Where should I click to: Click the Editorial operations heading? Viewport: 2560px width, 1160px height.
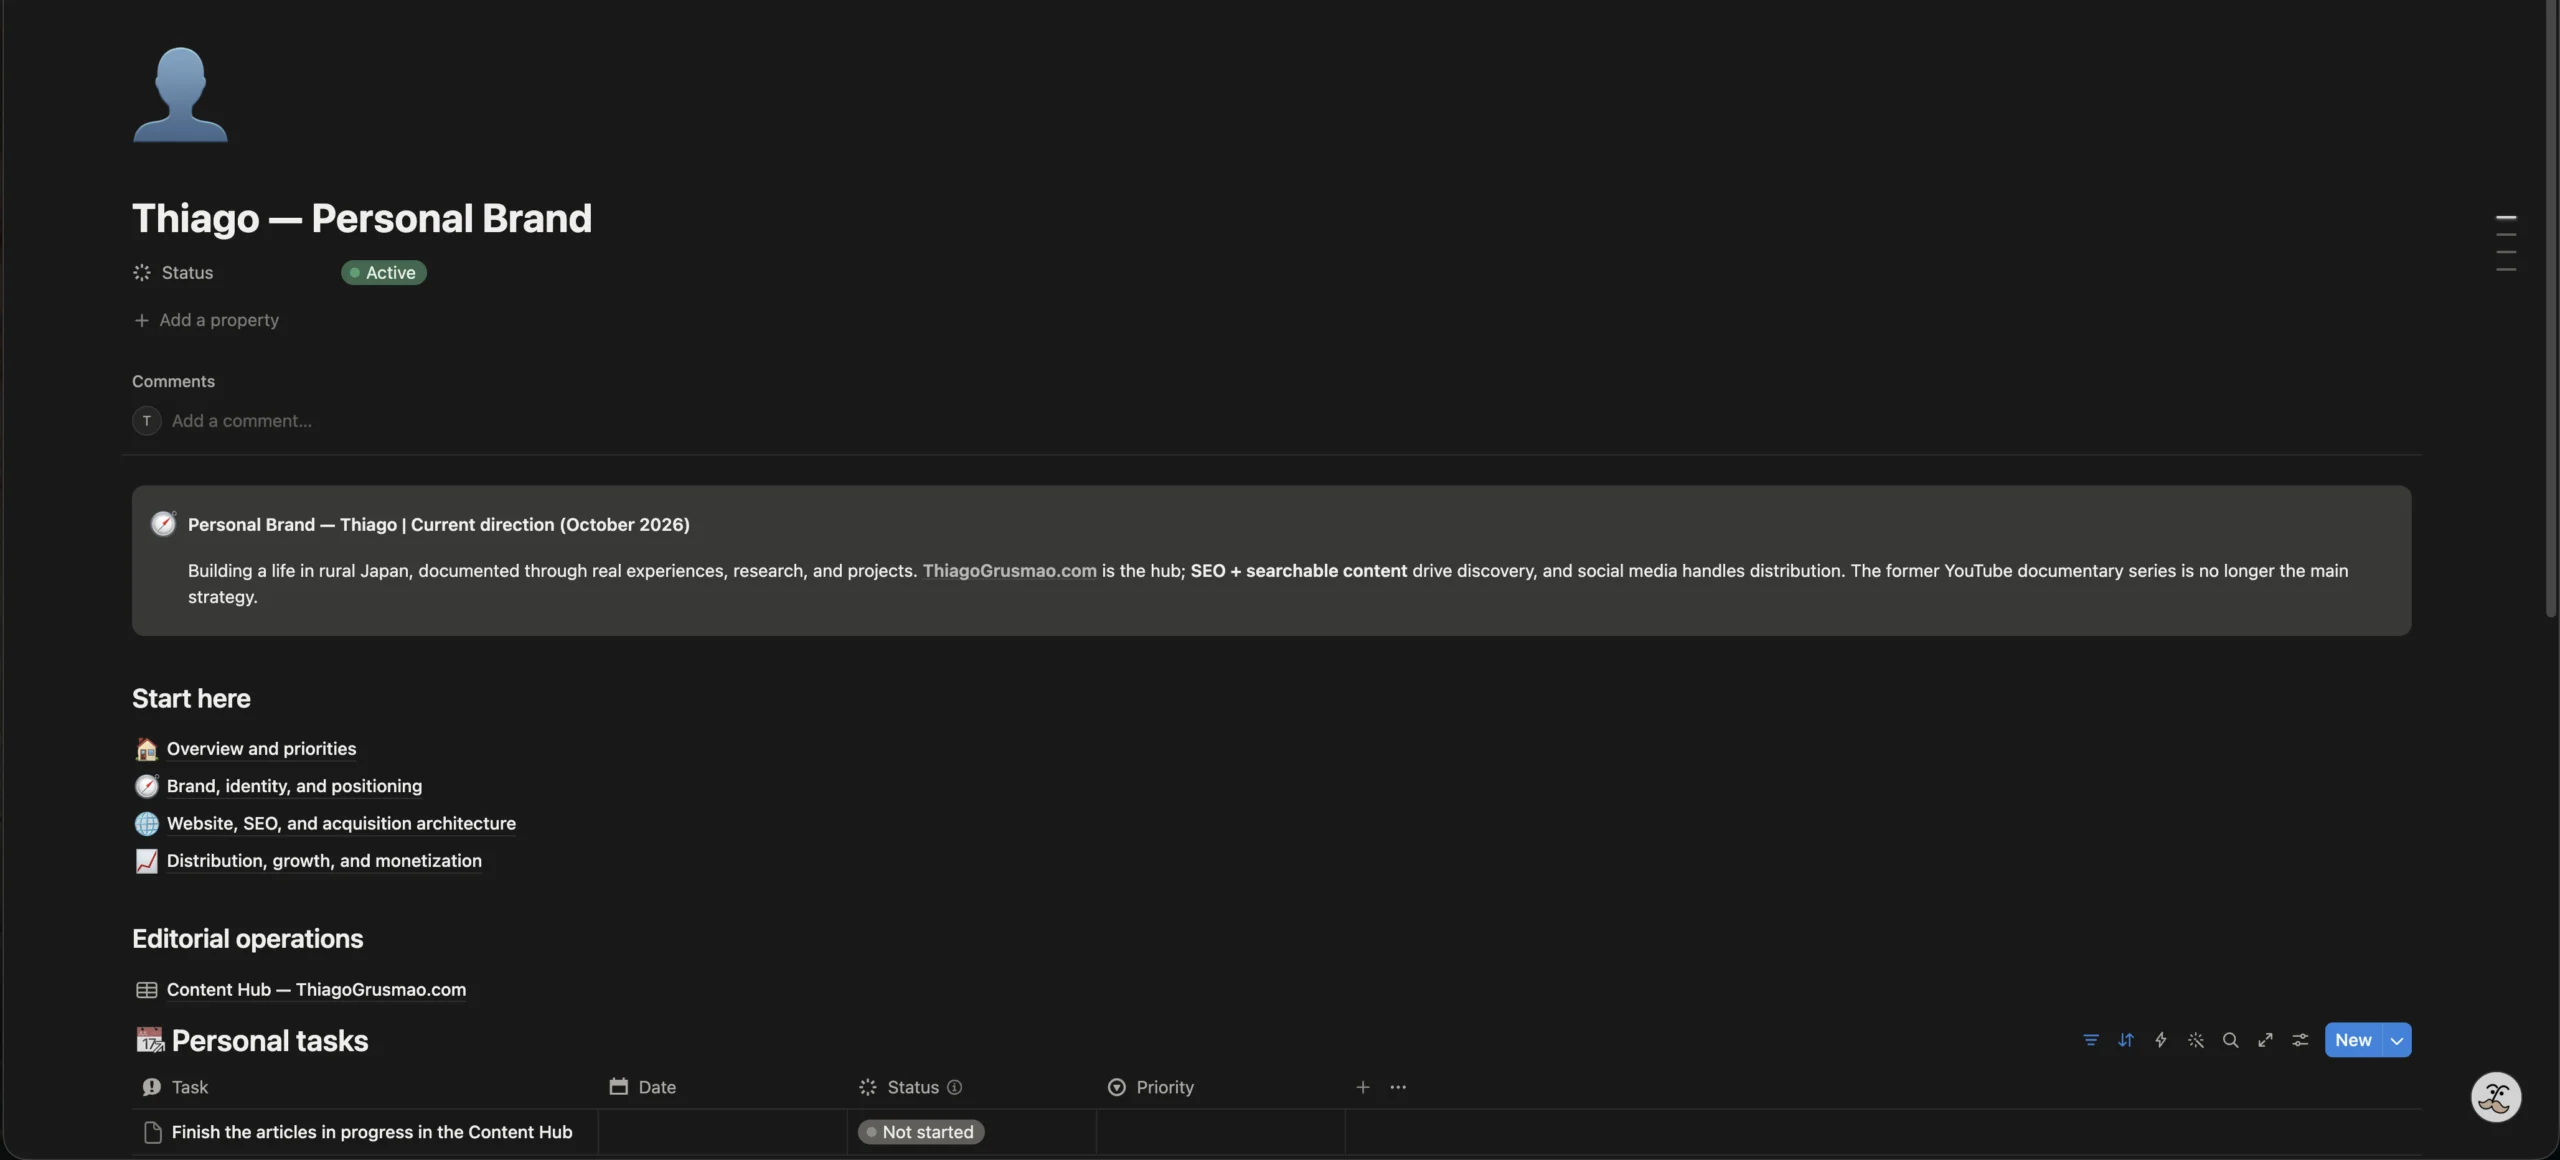click(248, 939)
